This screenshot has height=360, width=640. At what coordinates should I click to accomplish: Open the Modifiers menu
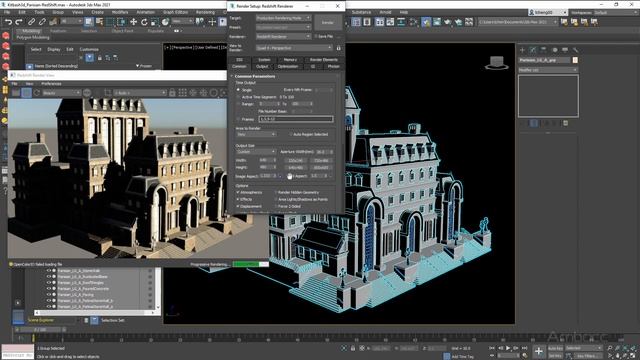pos(120,12)
